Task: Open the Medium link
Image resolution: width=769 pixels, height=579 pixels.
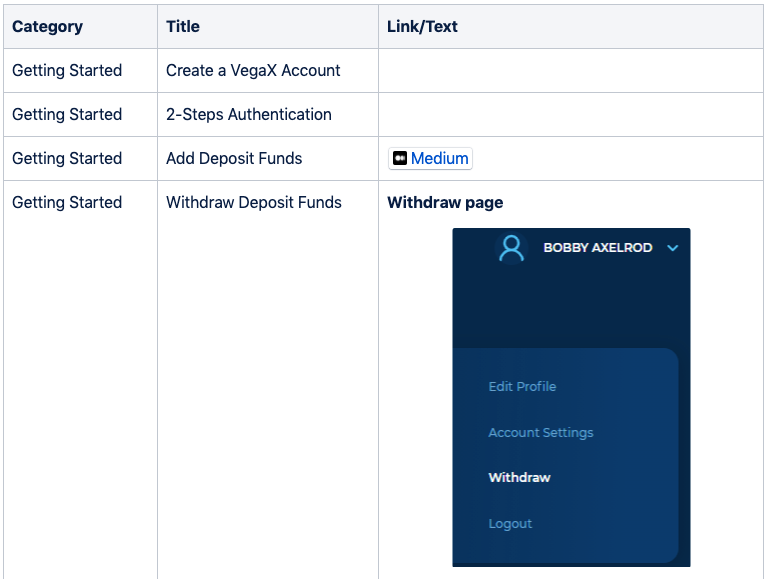Action: coord(430,158)
